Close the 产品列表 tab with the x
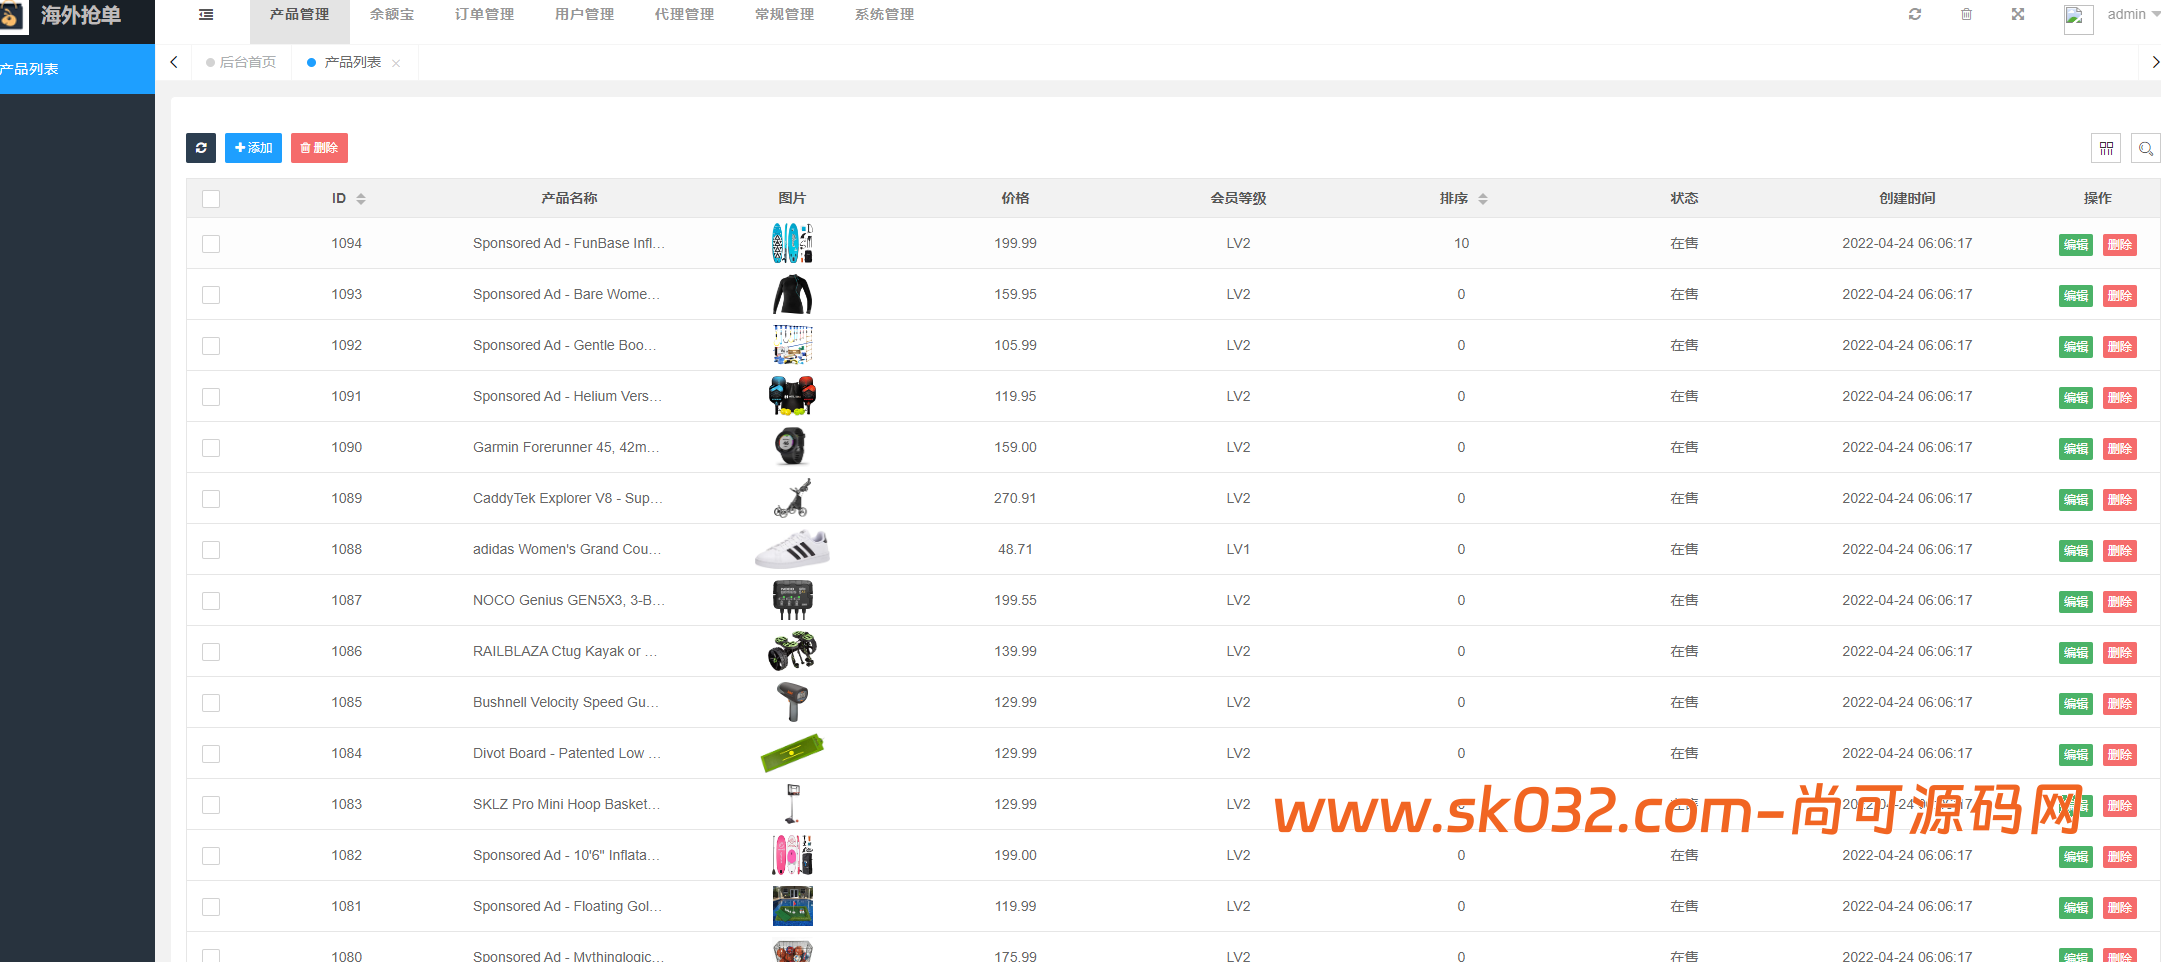2161x962 pixels. click(x=396, y=63)
